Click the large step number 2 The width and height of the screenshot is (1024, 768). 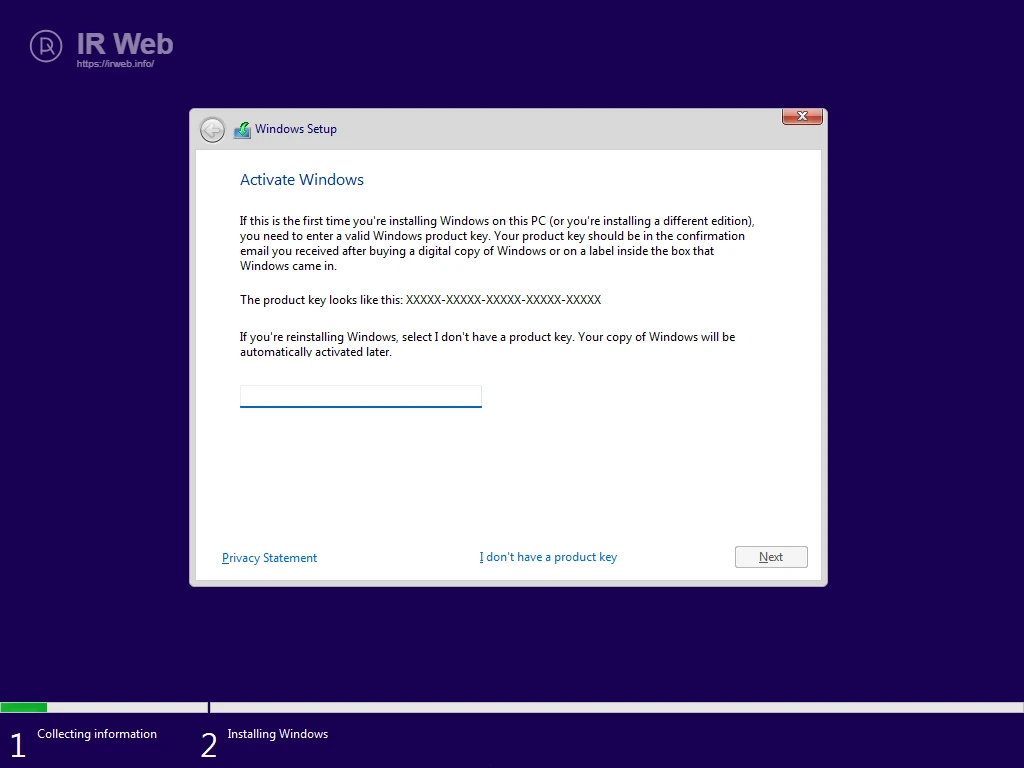[208, 745]
